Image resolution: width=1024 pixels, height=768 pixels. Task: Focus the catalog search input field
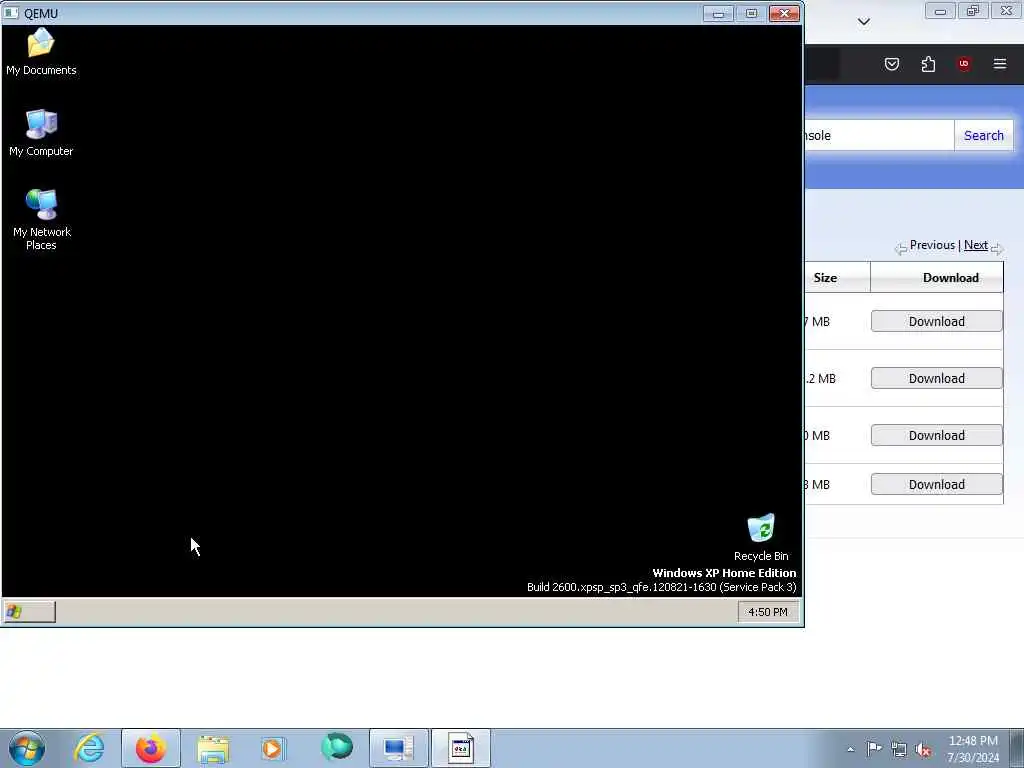(879, 135)
